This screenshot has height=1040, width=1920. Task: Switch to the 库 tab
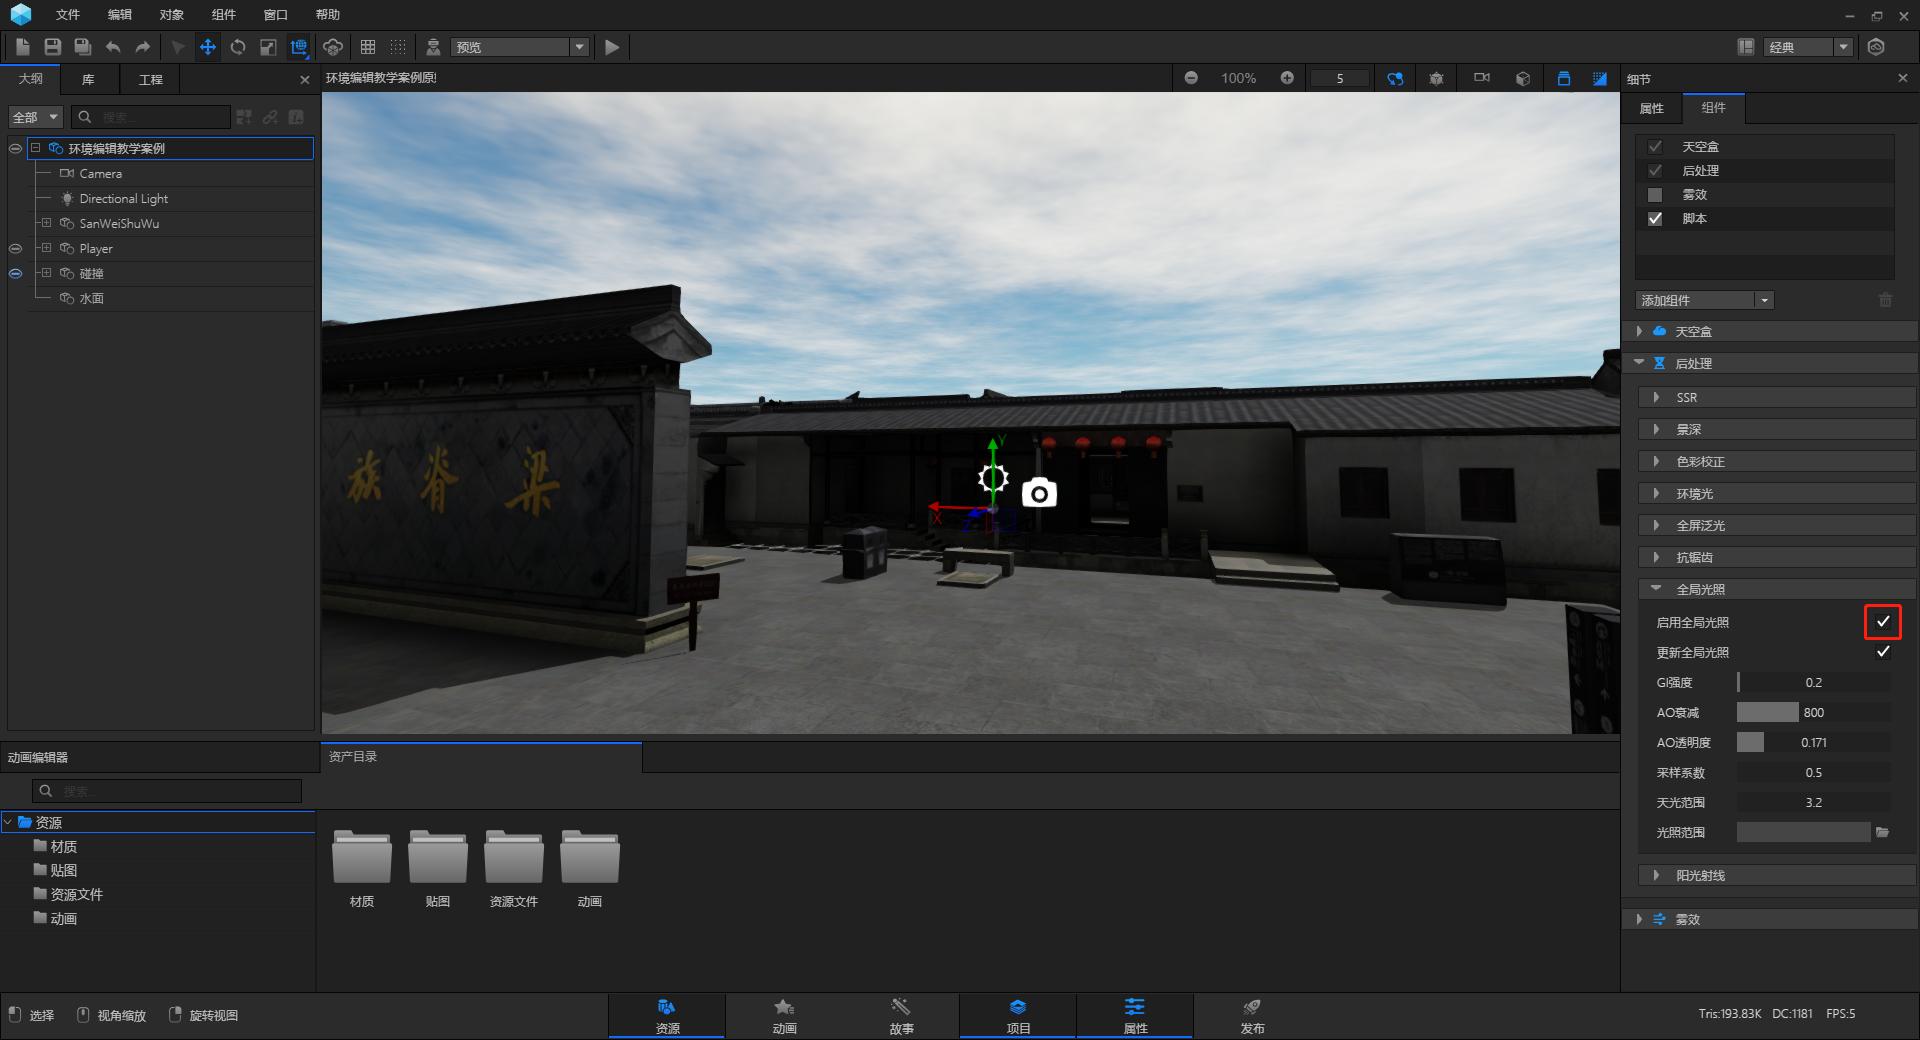click(x=88, y=79)
